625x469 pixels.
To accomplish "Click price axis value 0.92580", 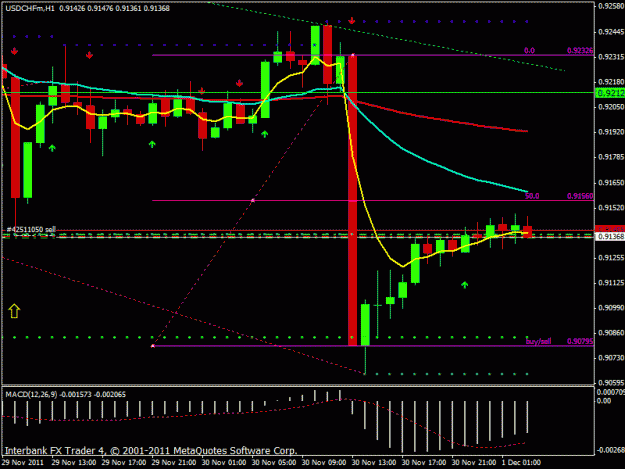I will pos(611,6).
